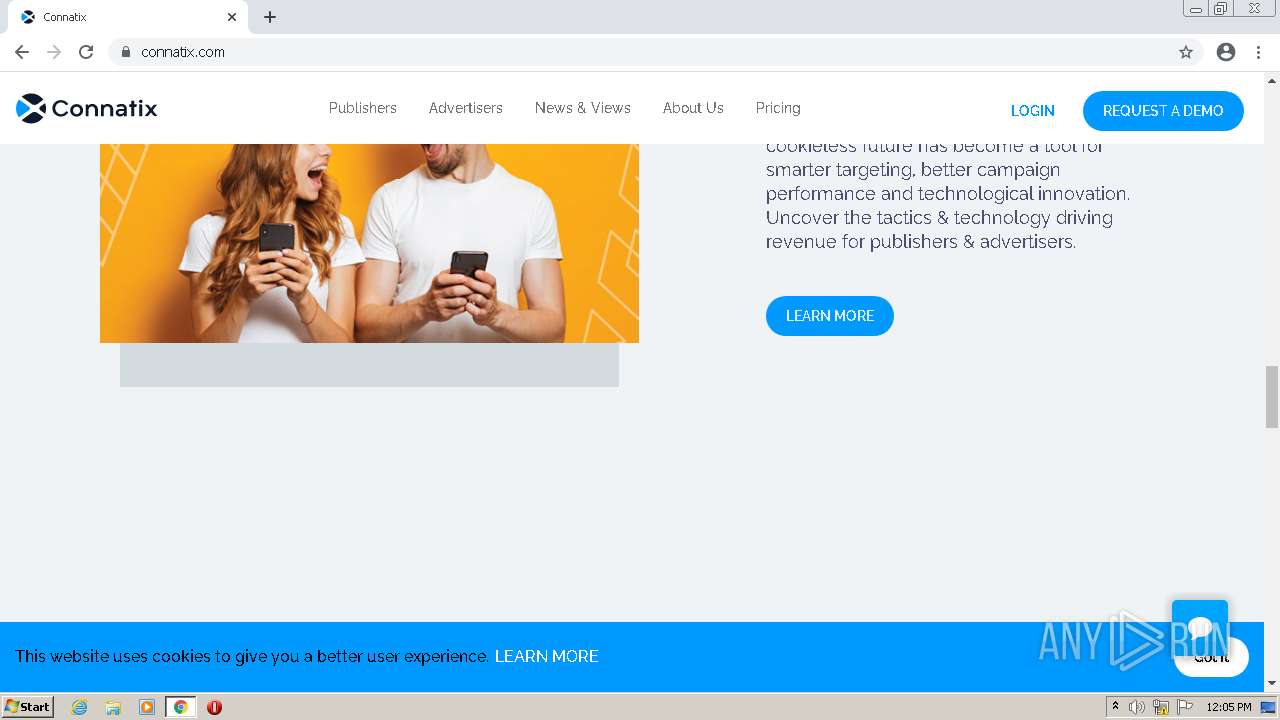Image resolution: width=1280 pixels, height=720 pixels.
Task: Click REQUEST A DEMO button
Action: point(1163,111)
